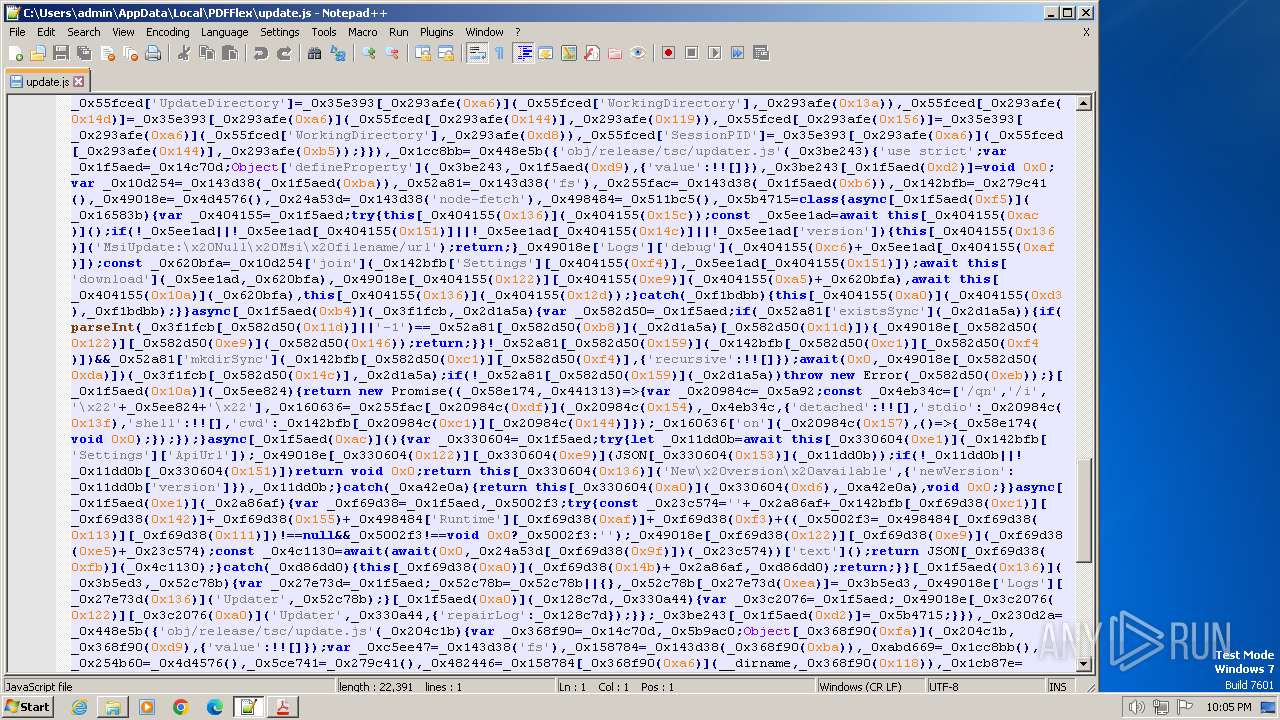
Task: Open the User Defined Language dialog icon
Action: point(546,53)
